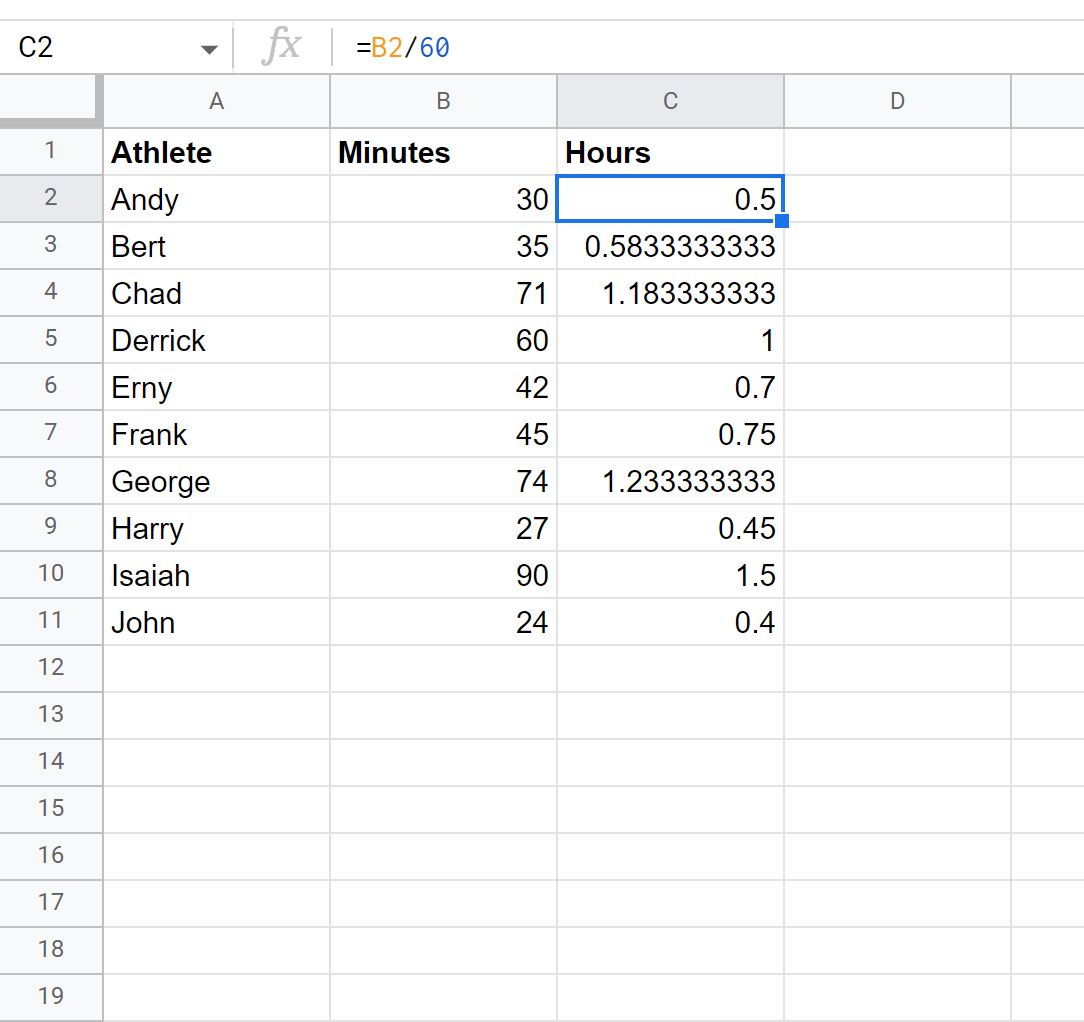Click Harry's minutes value 27
Screen dimensions: 1084x1022
coord(443,528)
